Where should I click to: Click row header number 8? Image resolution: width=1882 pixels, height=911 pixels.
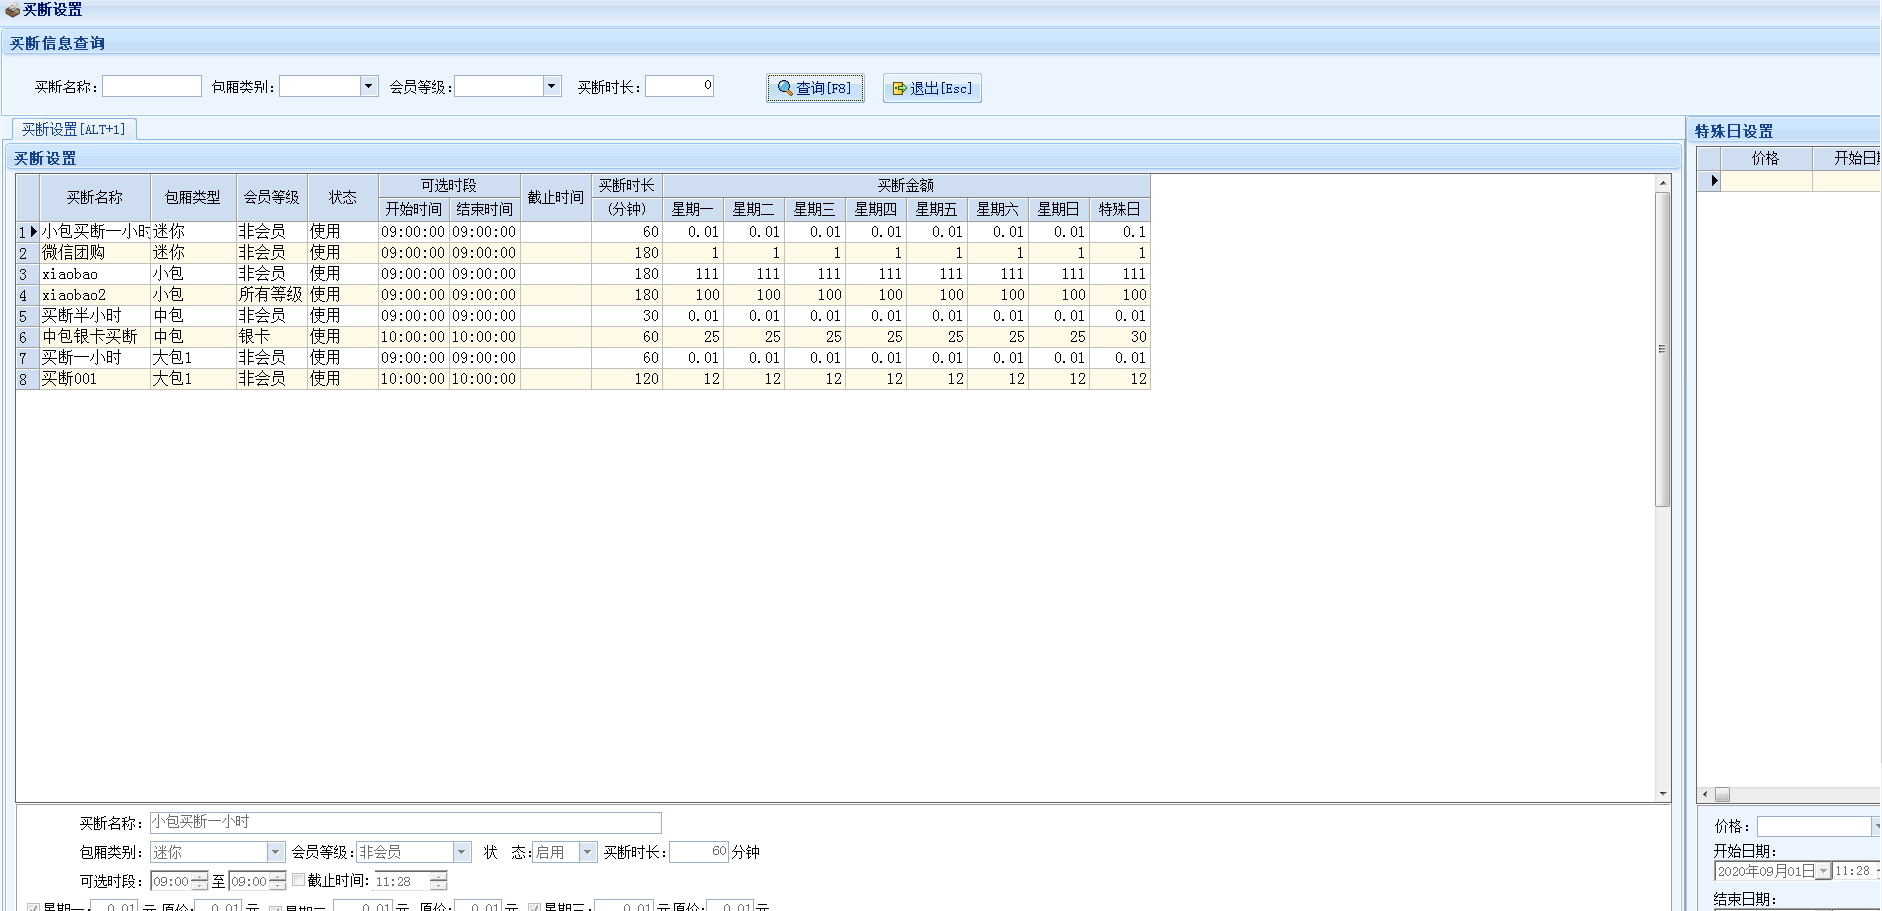tap(27, 379)
